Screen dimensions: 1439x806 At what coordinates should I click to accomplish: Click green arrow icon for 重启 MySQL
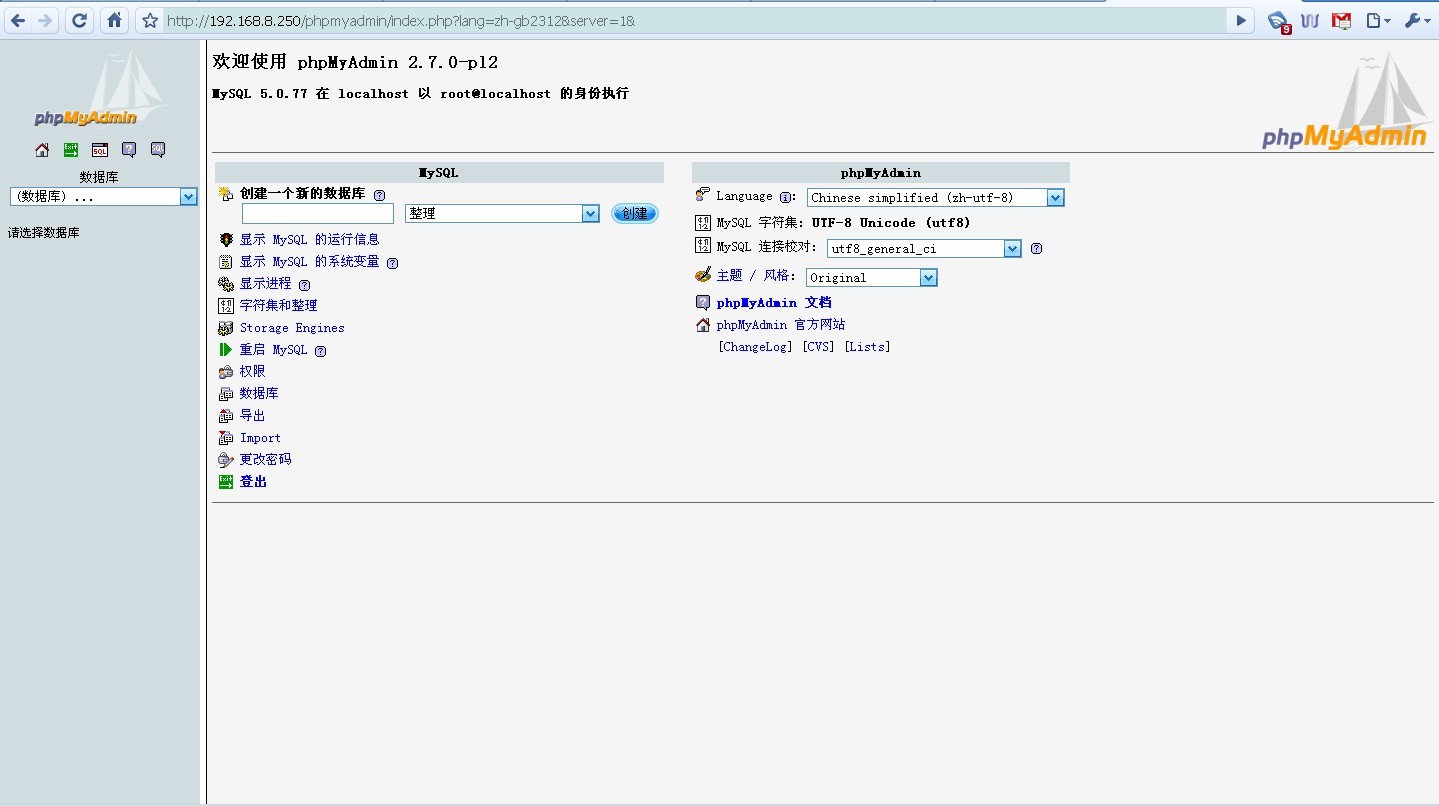click(x=226, y=350)
